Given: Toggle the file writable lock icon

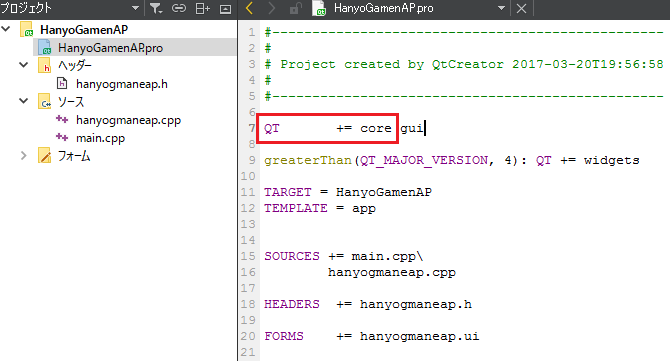Looking at the screenshot, I should [x=295, y=8].
